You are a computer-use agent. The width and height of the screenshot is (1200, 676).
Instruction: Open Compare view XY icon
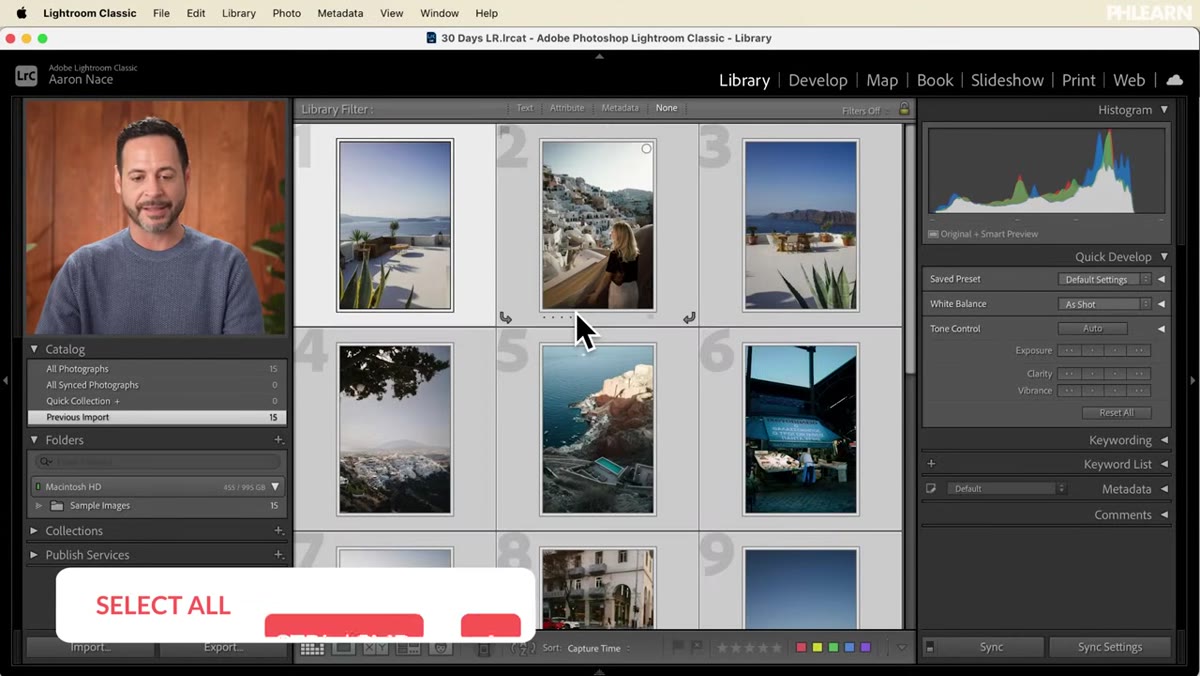click(375, 648)
